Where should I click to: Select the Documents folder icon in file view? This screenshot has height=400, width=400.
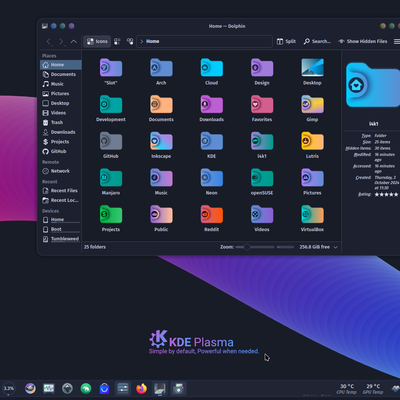pyautogui.click(x=161, y=104)
